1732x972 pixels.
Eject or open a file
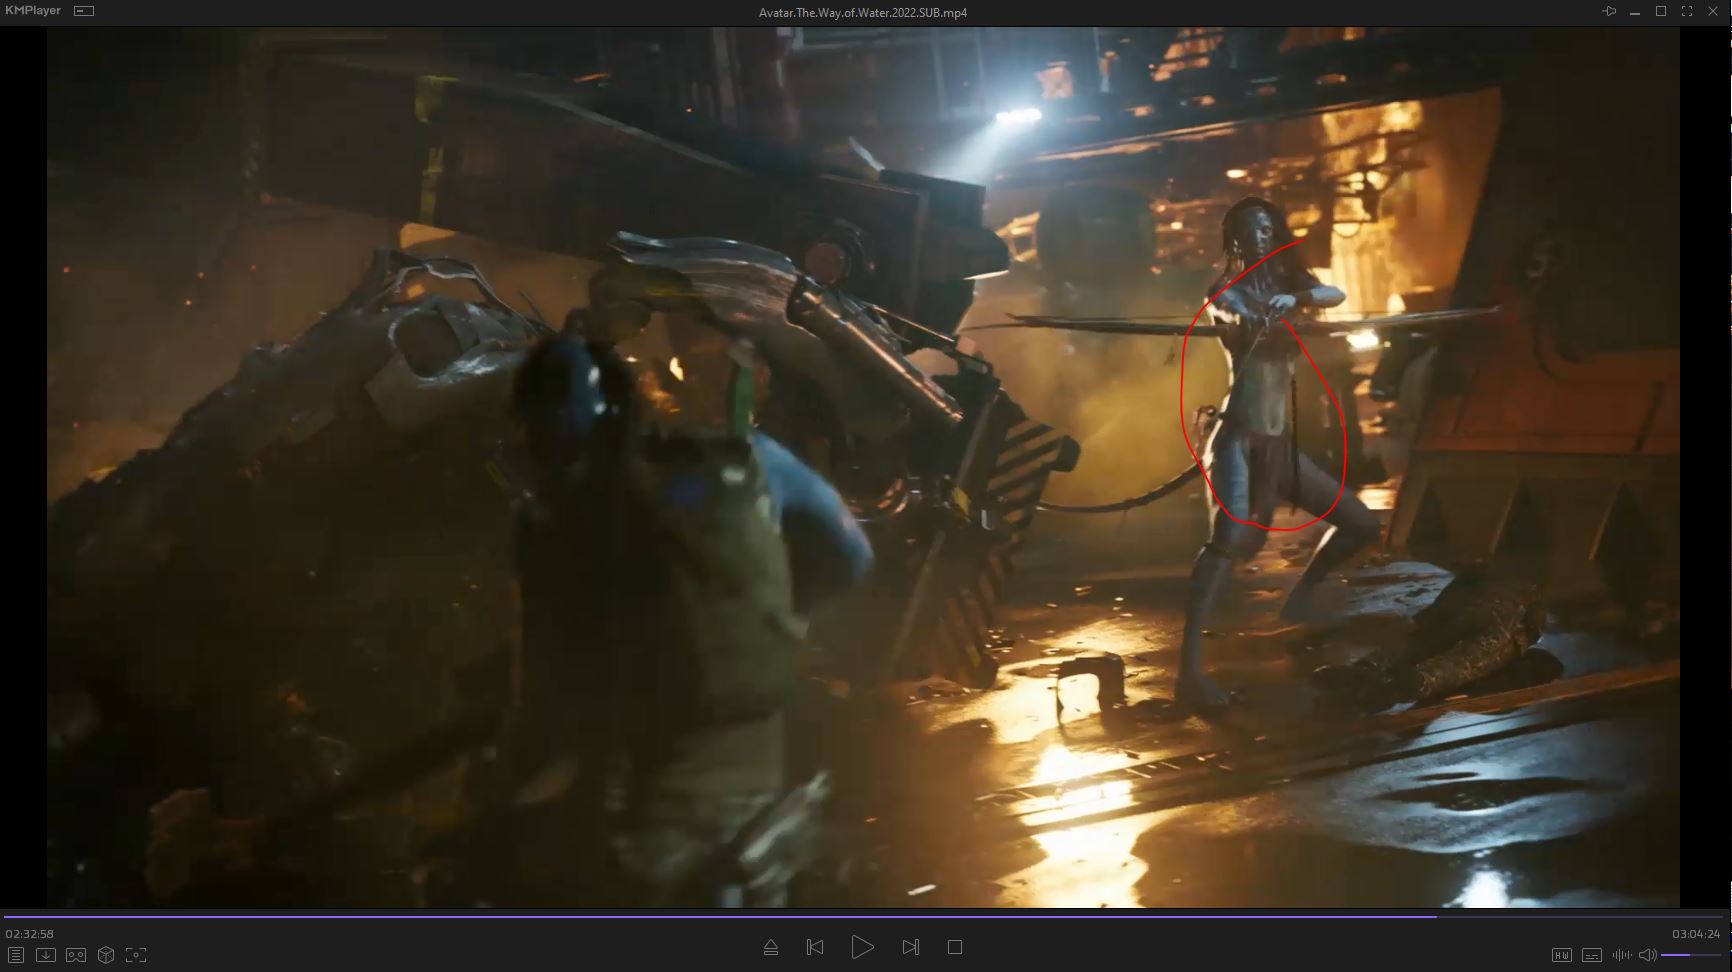coord(770,947)
